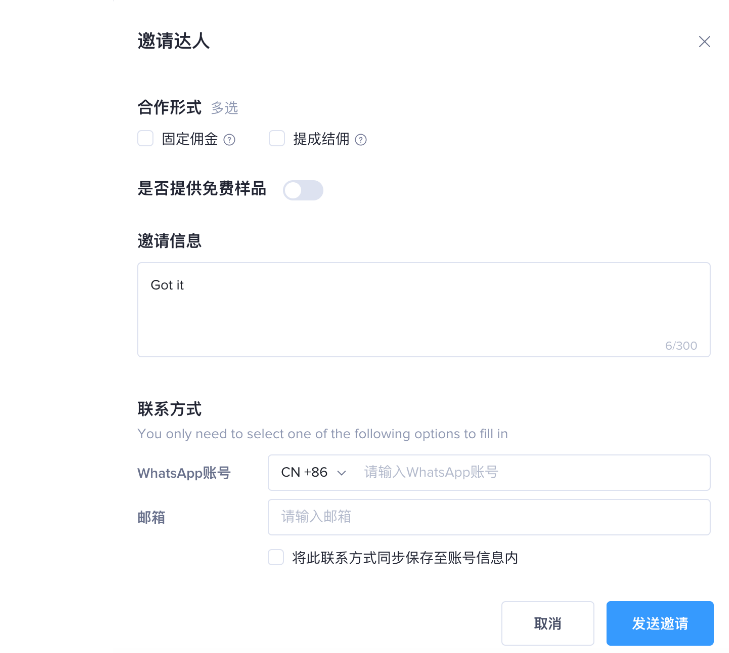Focus the WhatsApp账号 number input field
The image size is (729, 653).
coord(530,472)
